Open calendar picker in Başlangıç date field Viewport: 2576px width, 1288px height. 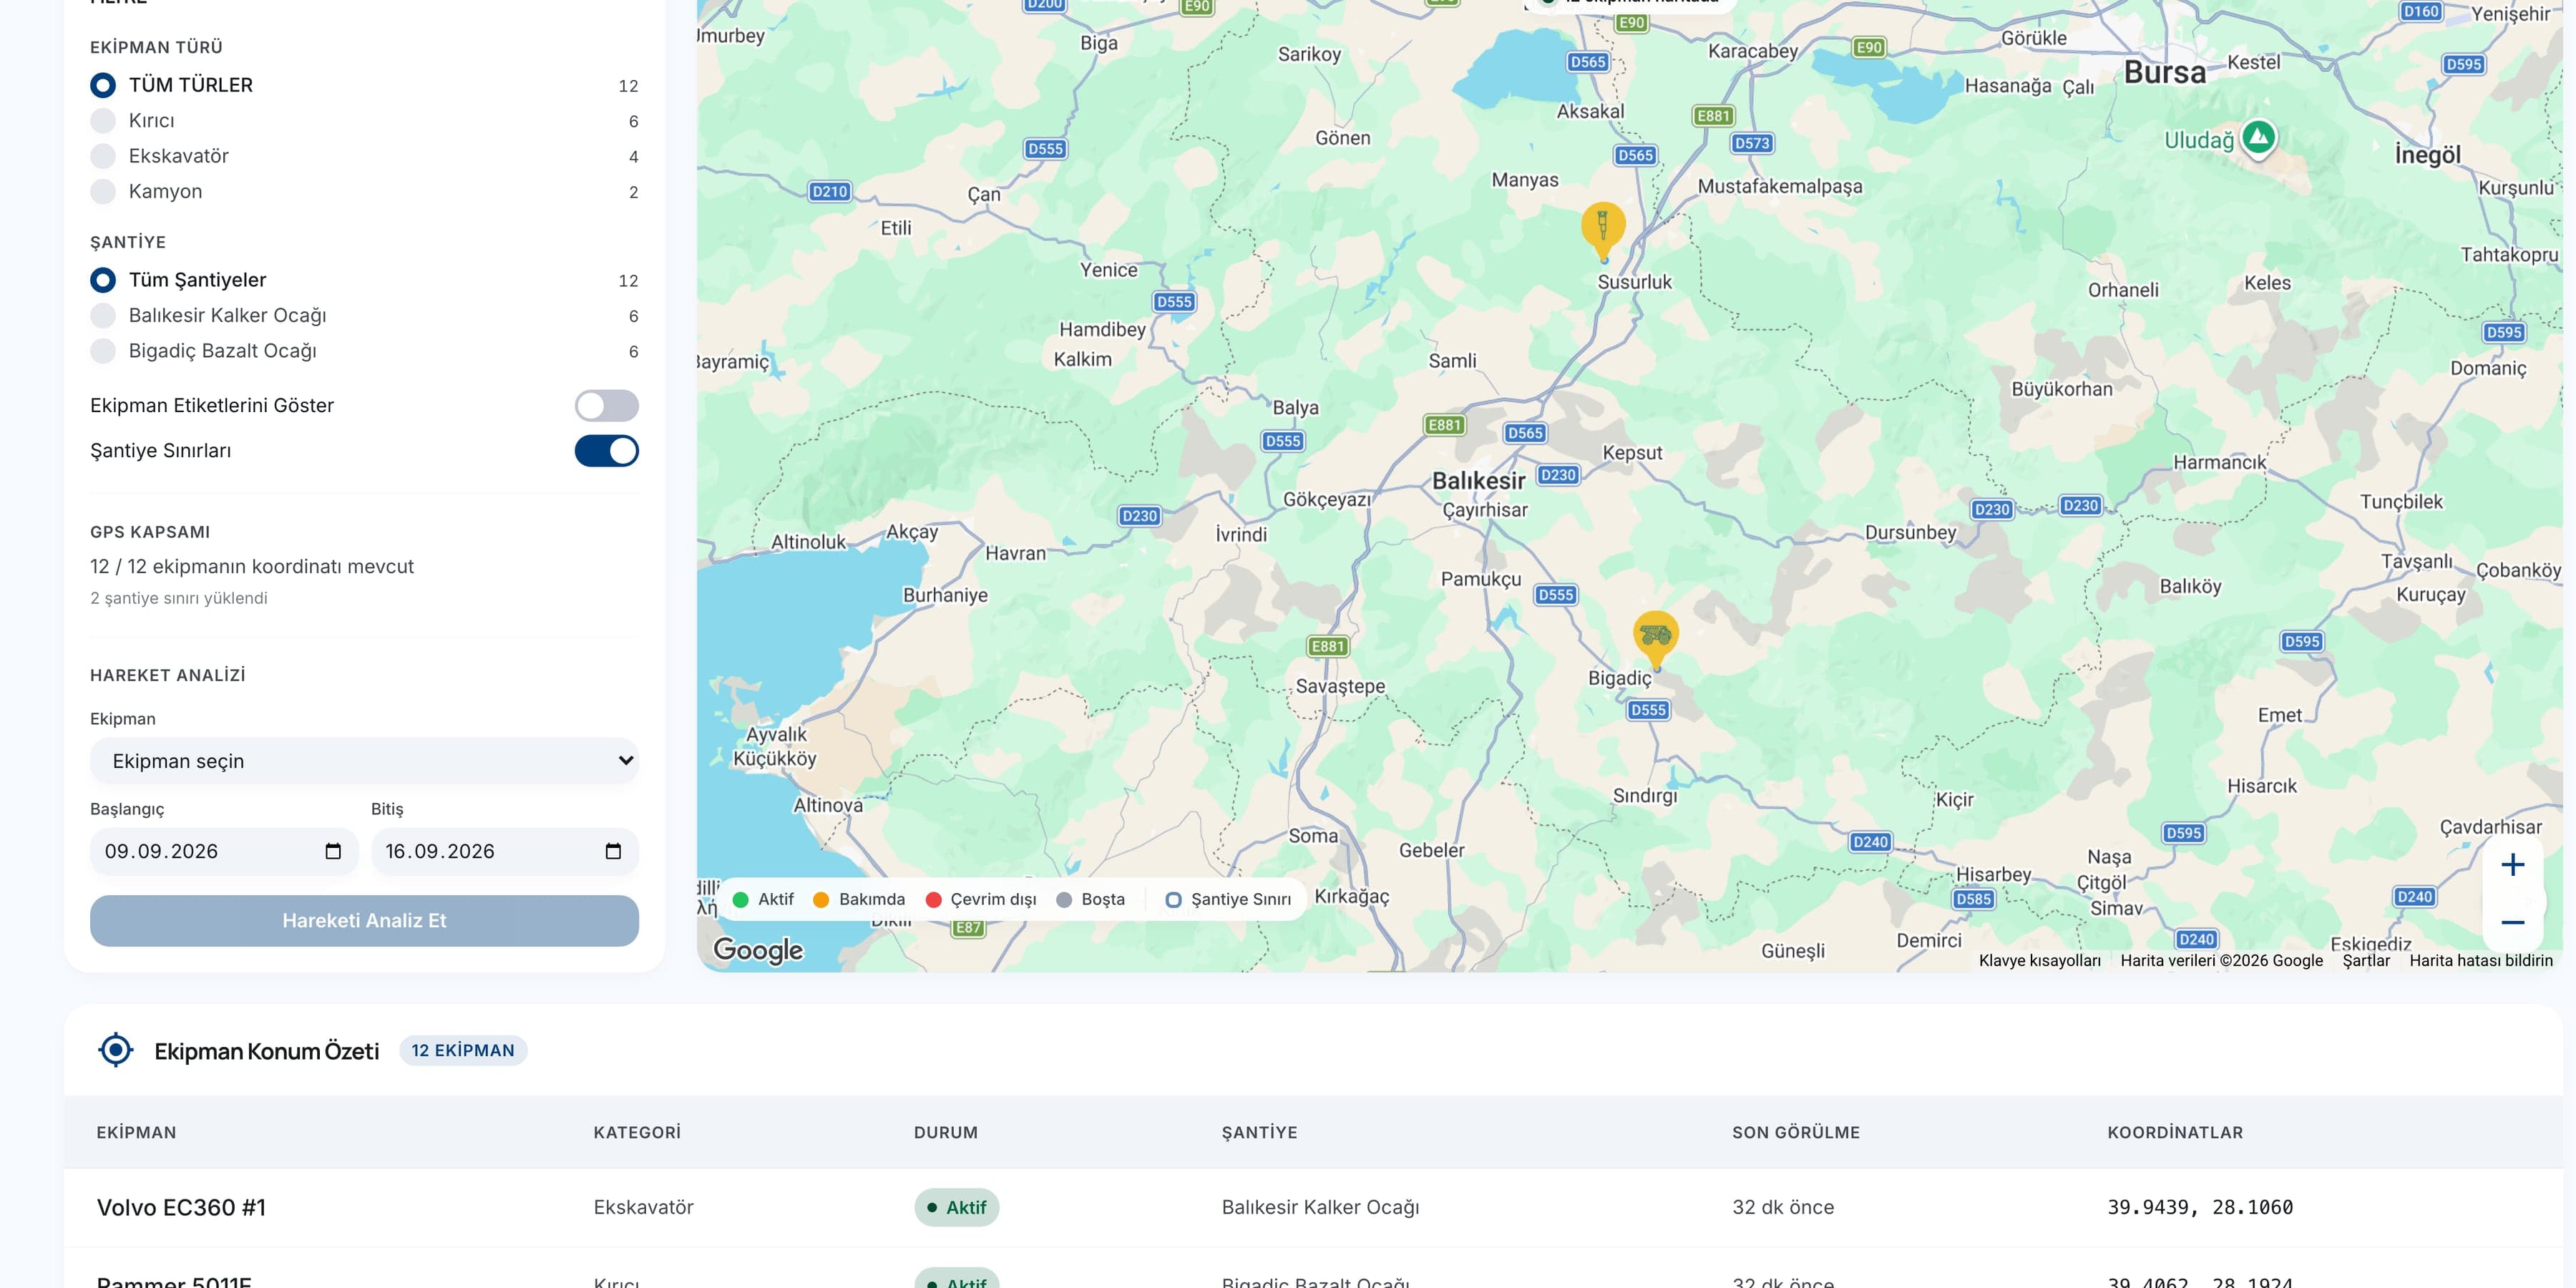pos(333,851)
